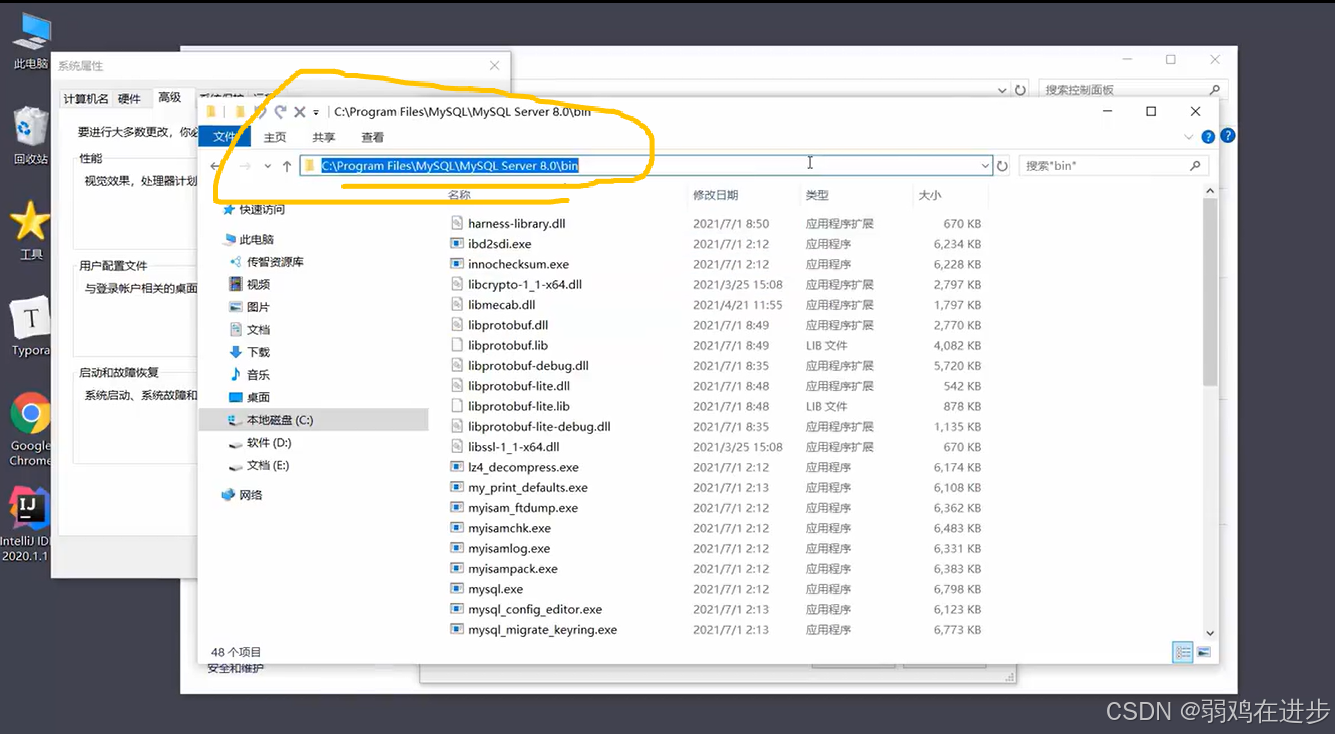1335x734 pixels.
Task: Open the 此电脑 desktop icon
Action: pos(30,40)
